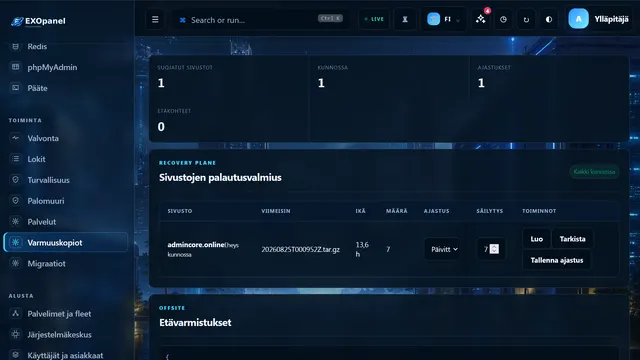Click the Valvonta pulse icon

(x=16, y=138)
